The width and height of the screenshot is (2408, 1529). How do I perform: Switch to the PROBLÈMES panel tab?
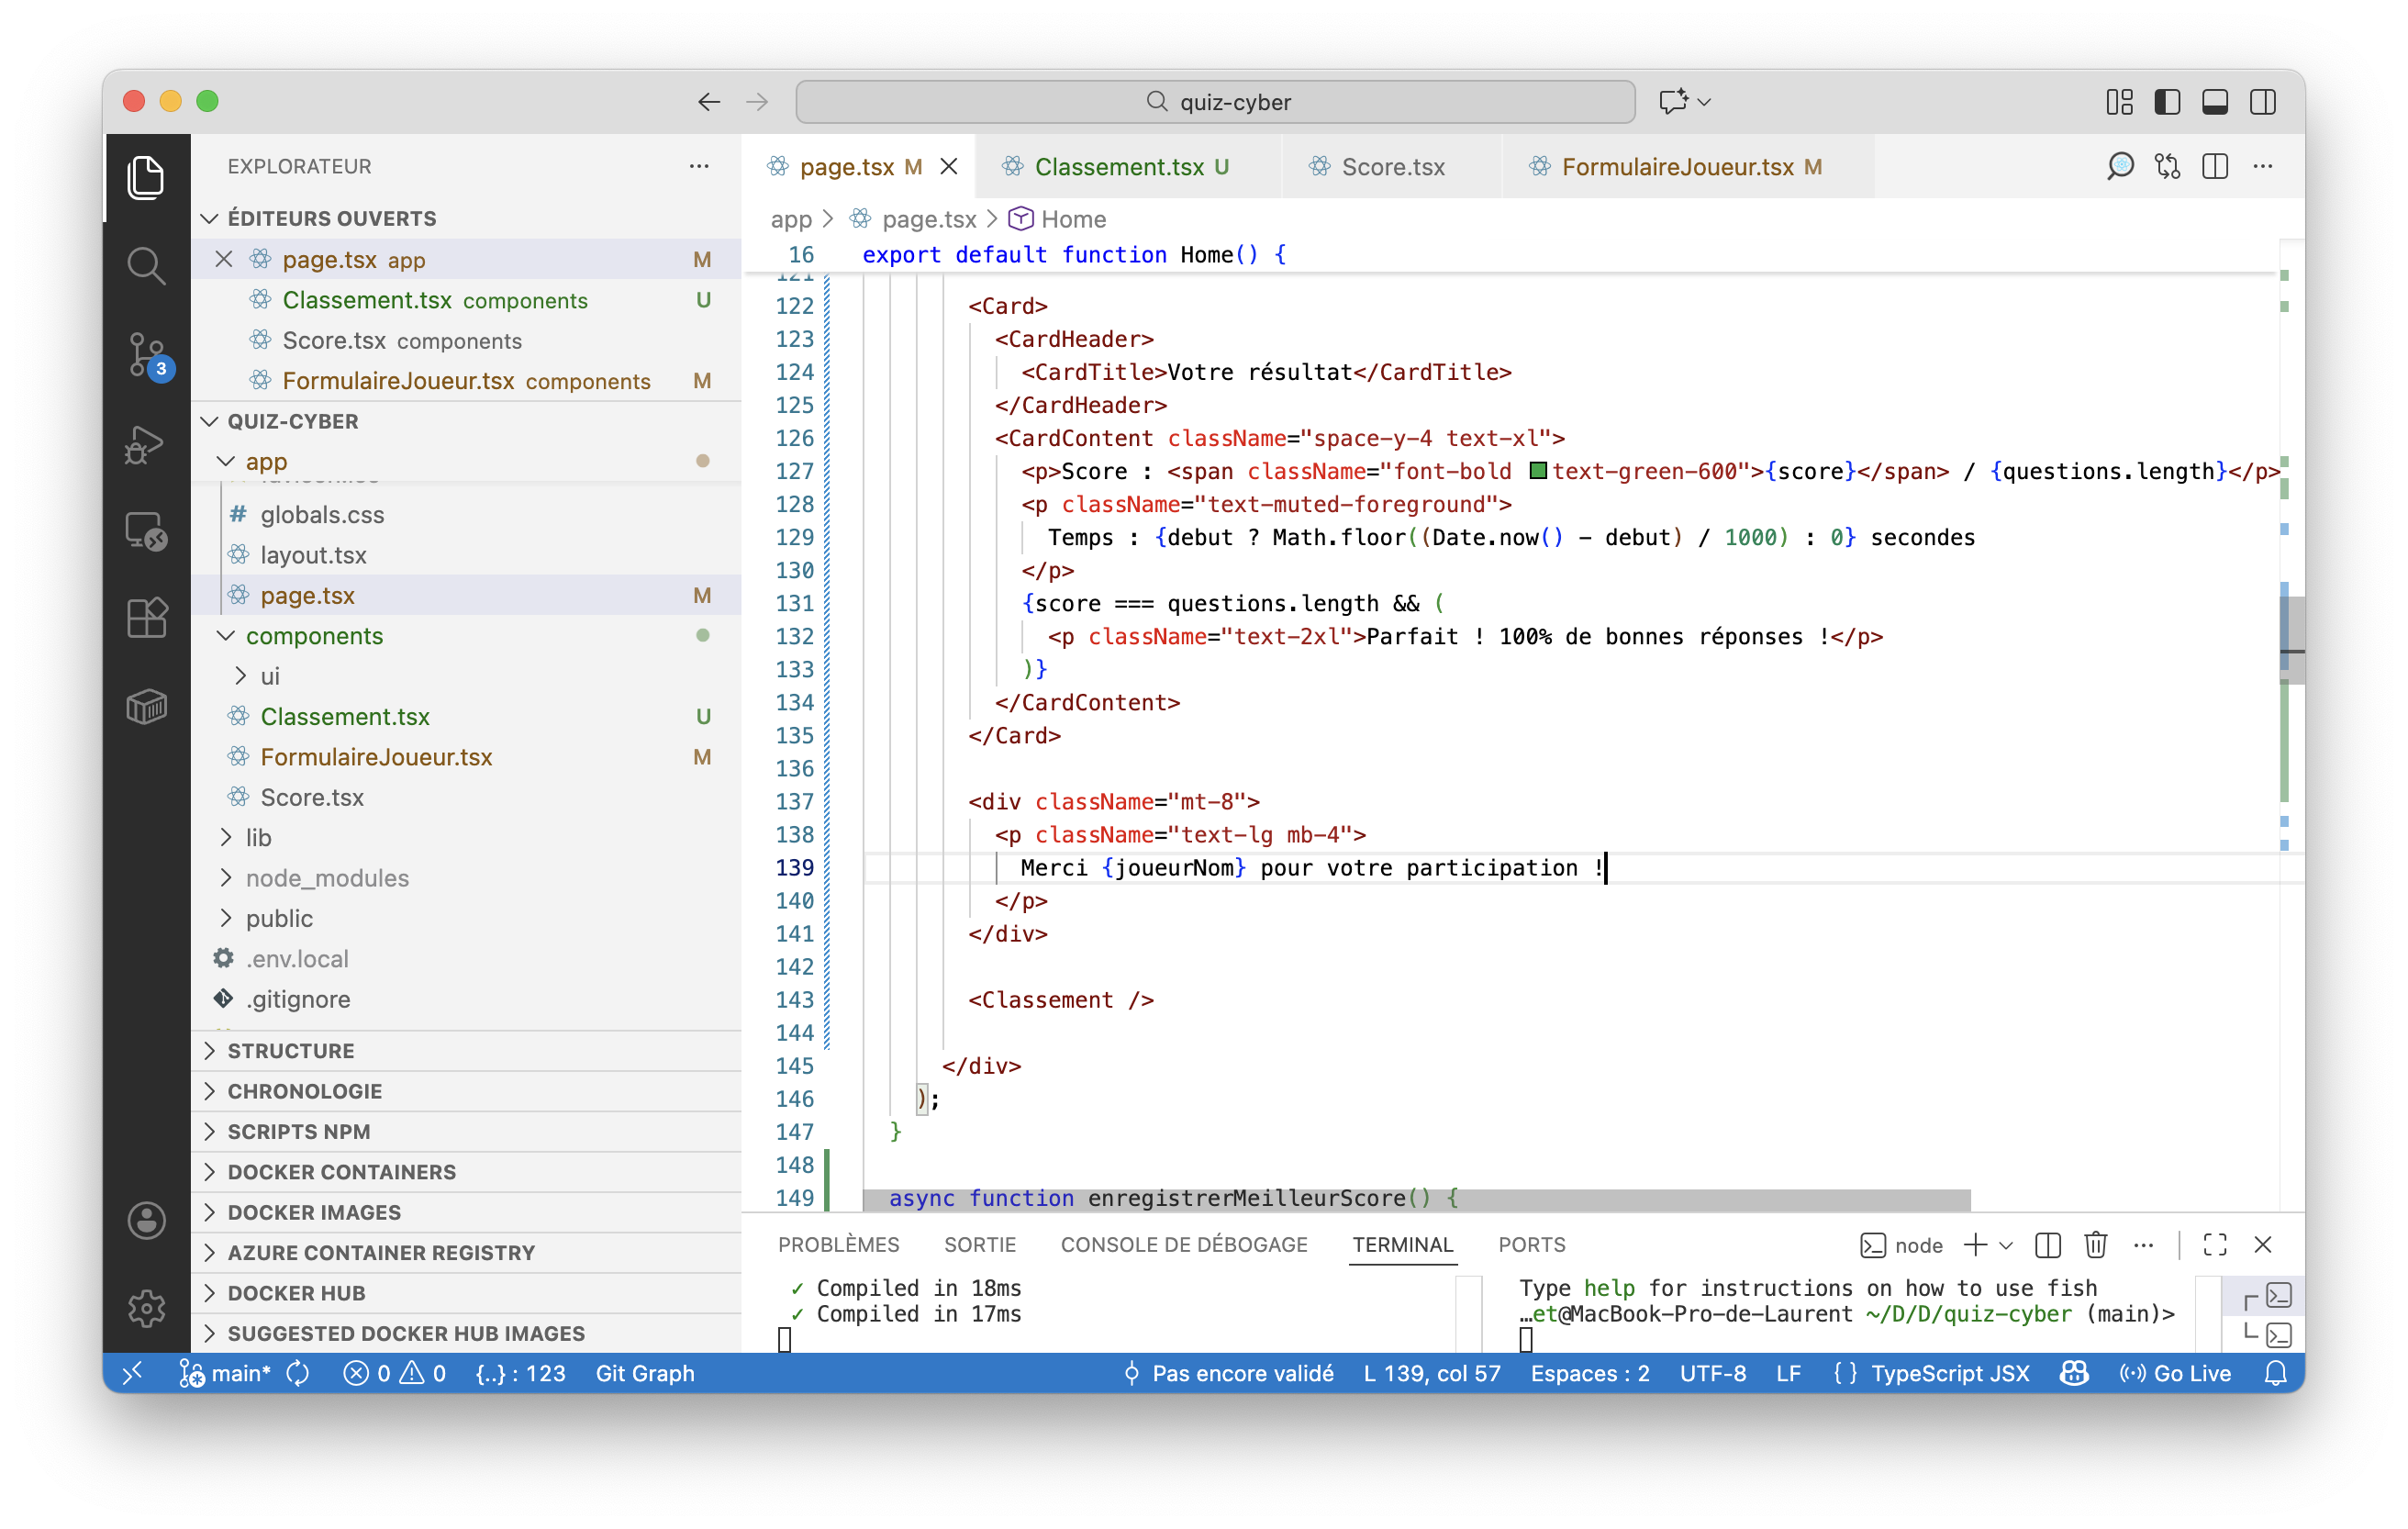pyautogui.click(x=838, y=1245)
